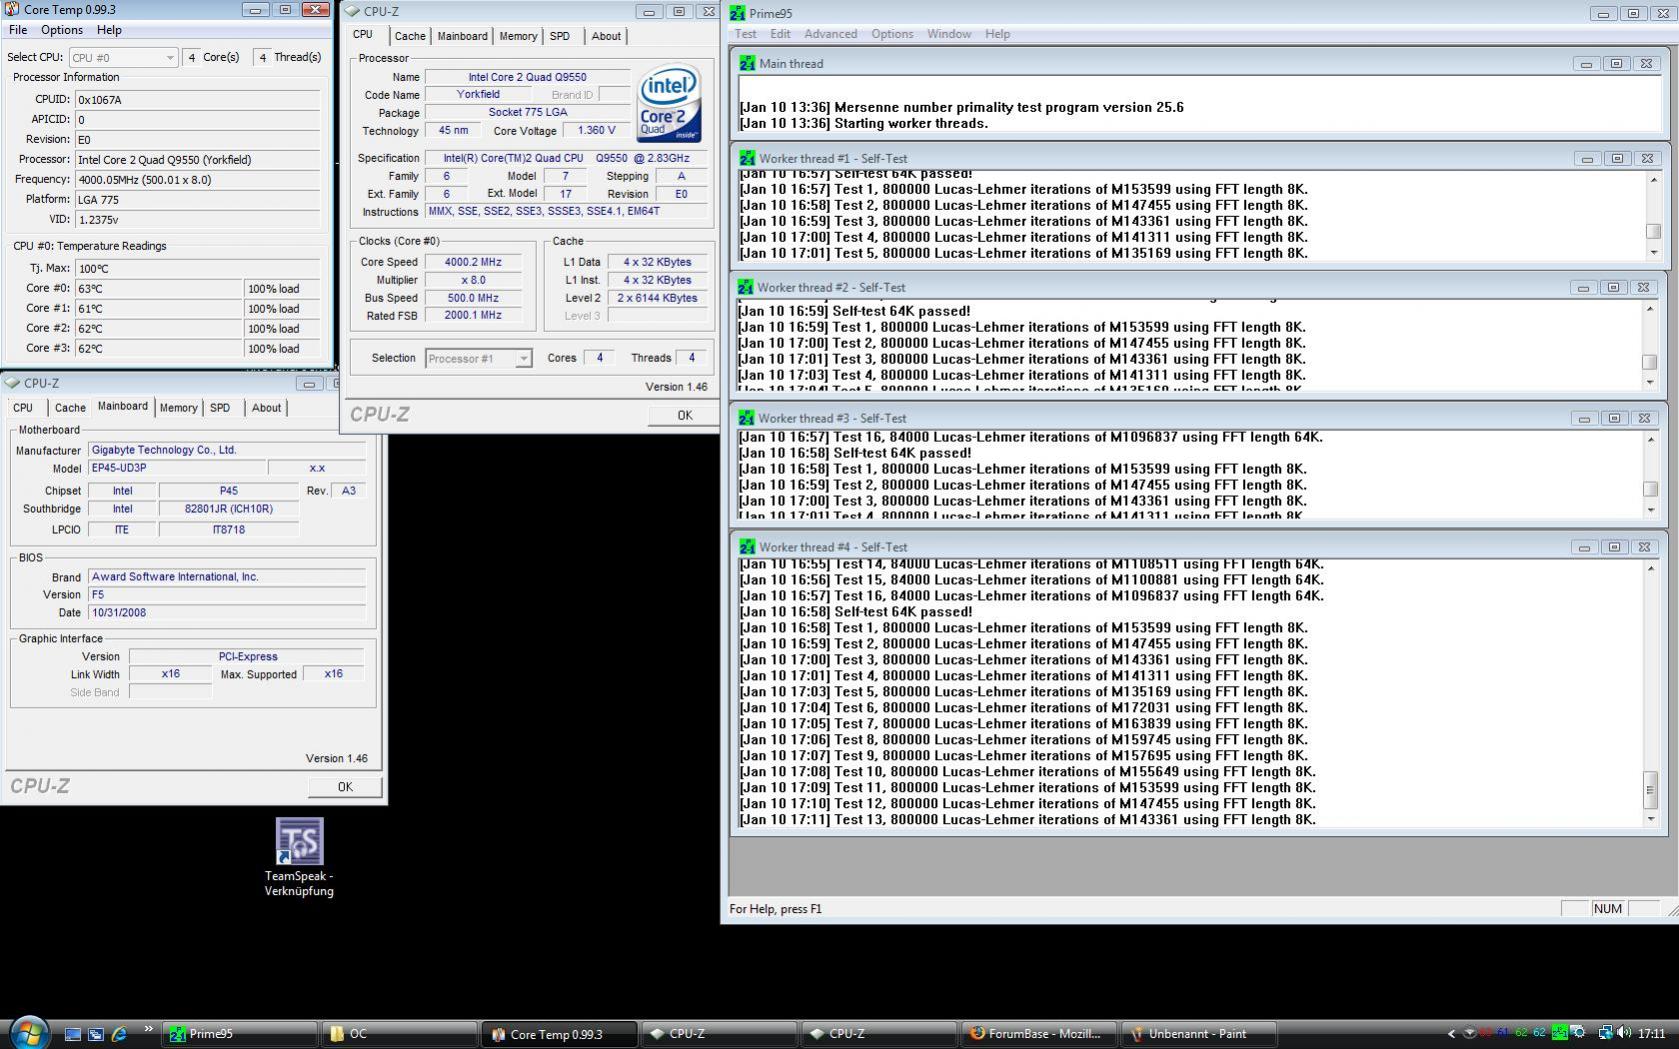Open the Window menu in Prime95
This screenshot has width=1679, height=1049.
coord(949,34)
